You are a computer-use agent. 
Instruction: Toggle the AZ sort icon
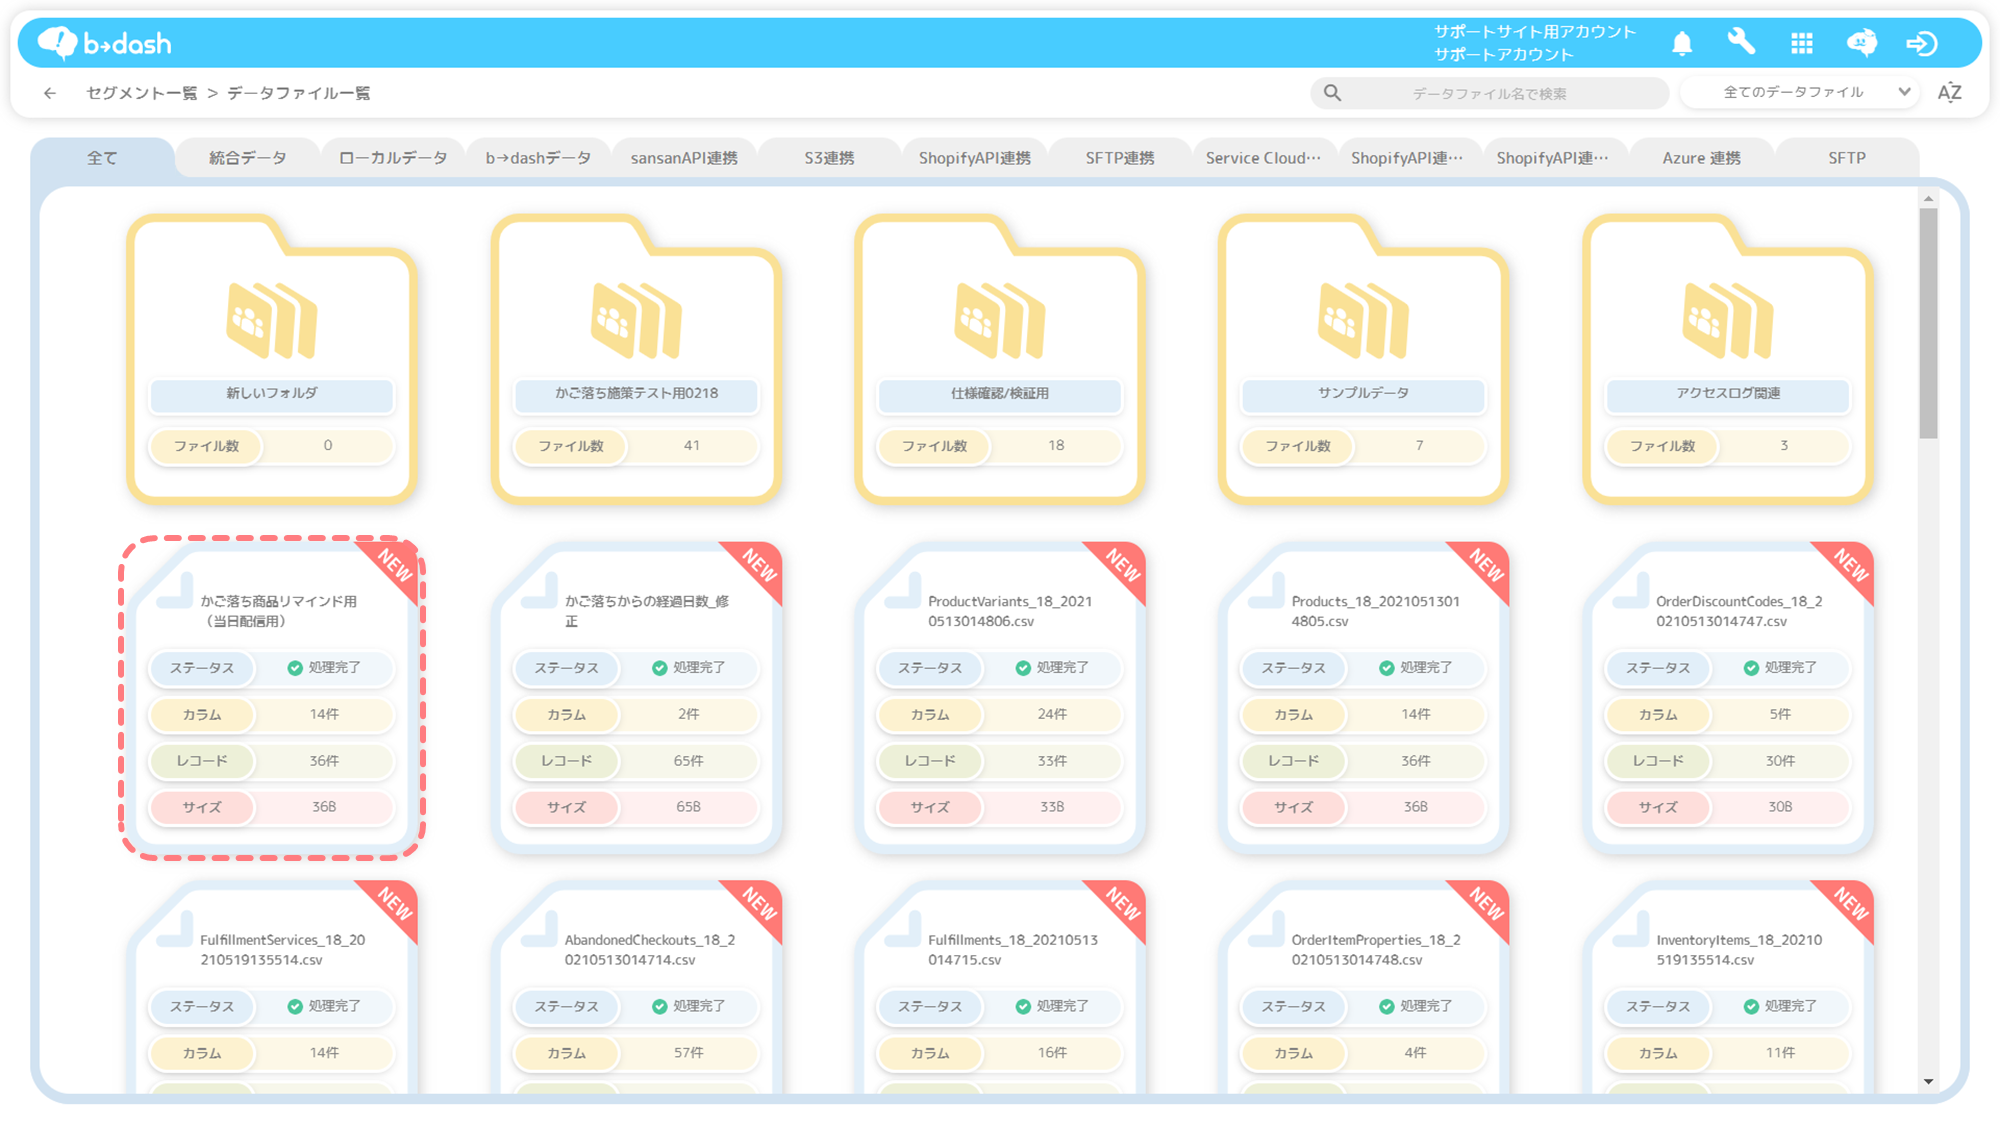coord(1949,93)
